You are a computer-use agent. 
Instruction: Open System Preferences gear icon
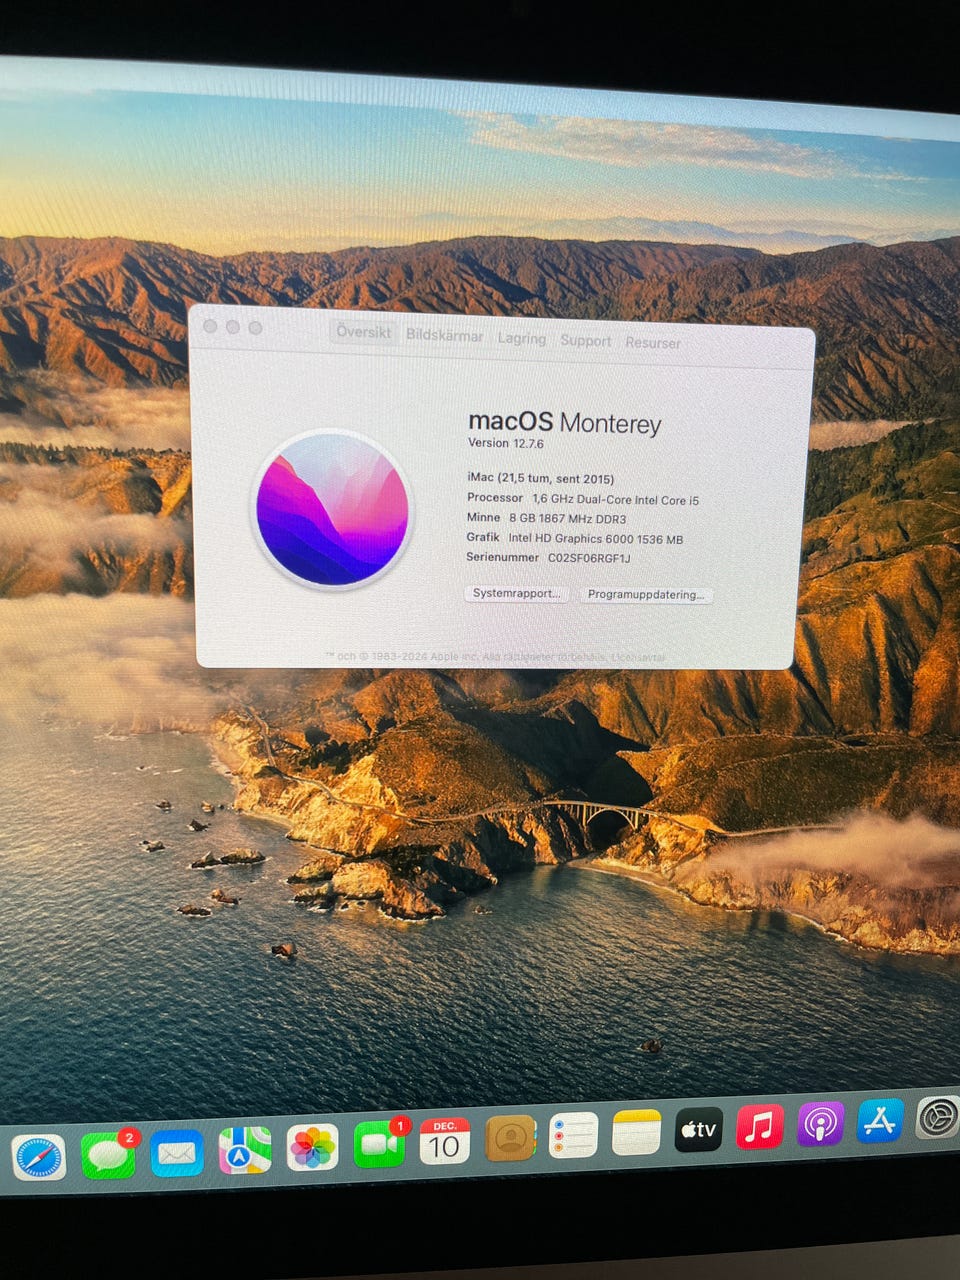[937, 1118]
